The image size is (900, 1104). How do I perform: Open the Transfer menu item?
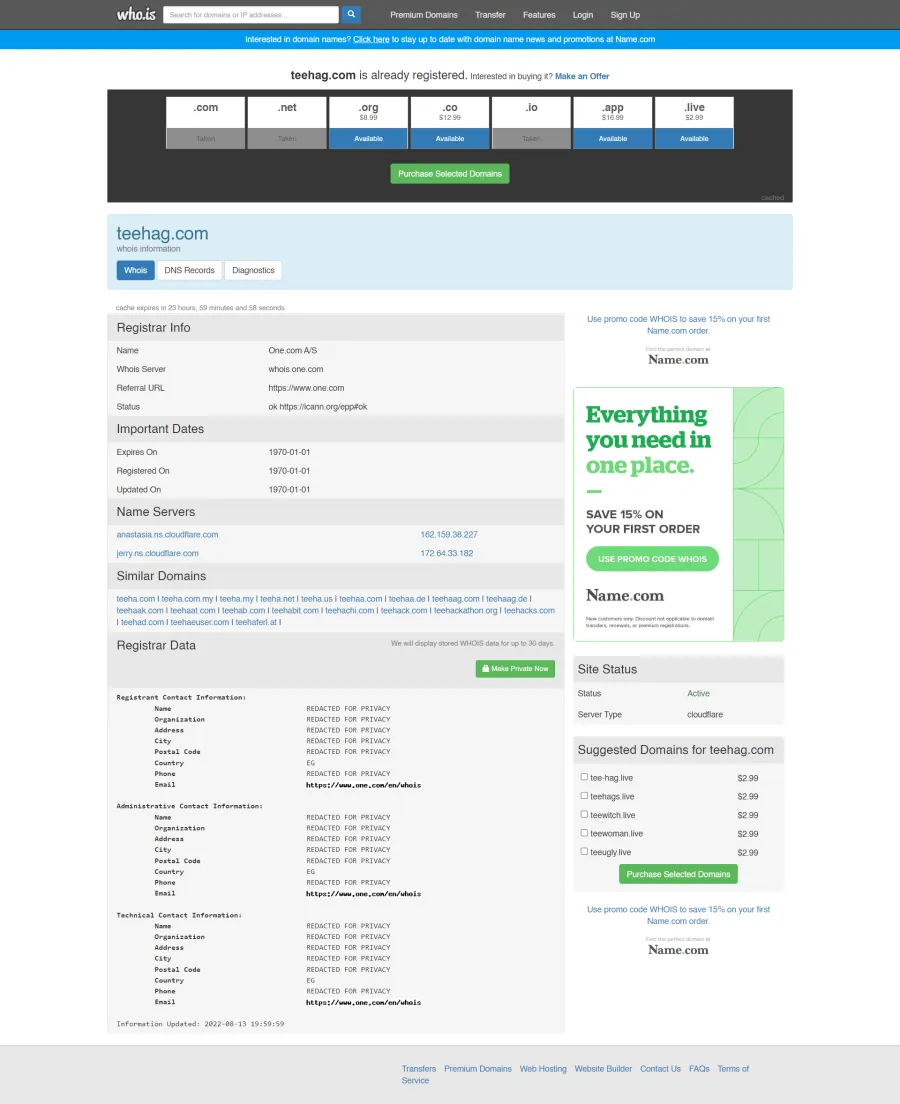pyautogui.click(x=490, y=15)
